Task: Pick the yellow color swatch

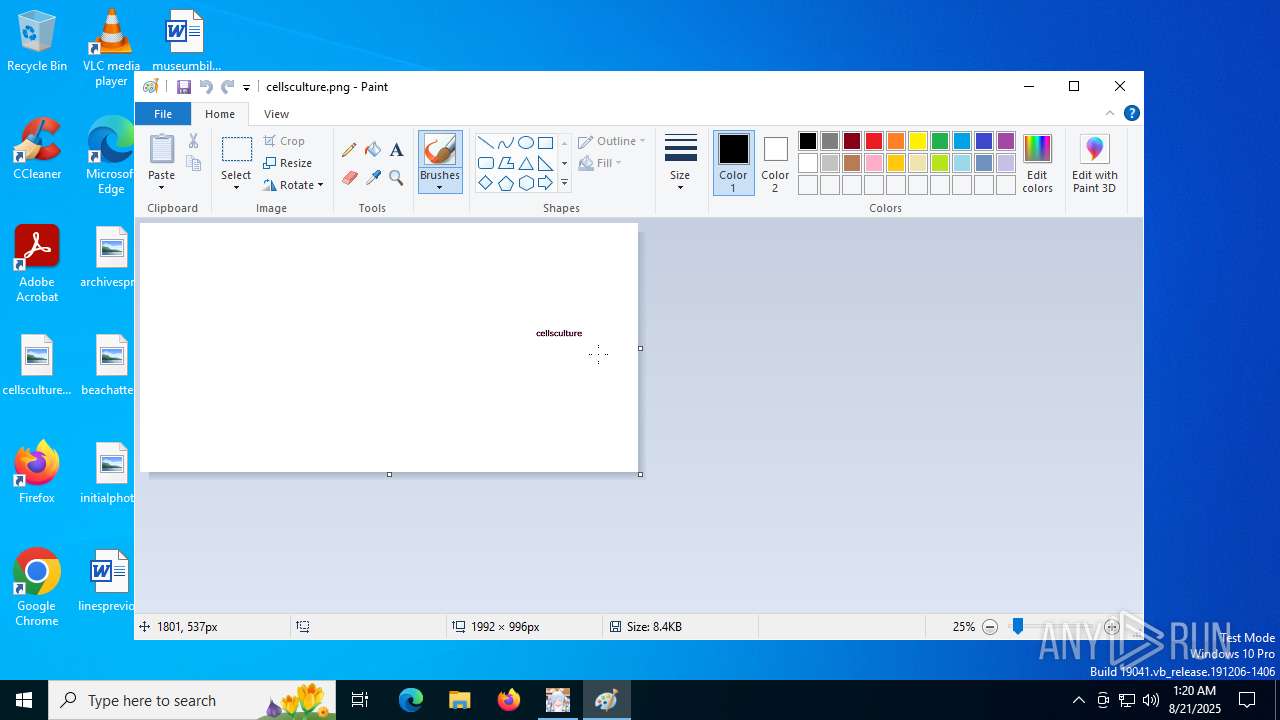Action: click(x=918, y=141)
